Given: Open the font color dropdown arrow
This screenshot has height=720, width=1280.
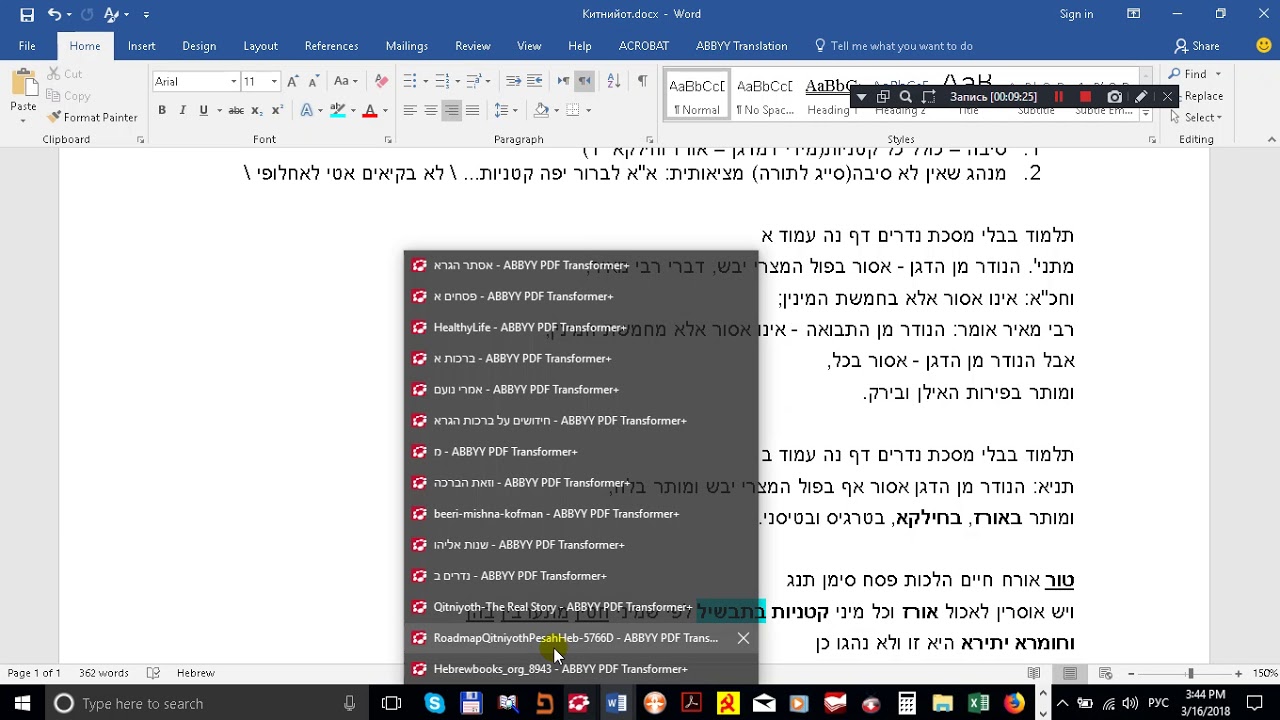Looking at the screenshot, I should point(385,110).
